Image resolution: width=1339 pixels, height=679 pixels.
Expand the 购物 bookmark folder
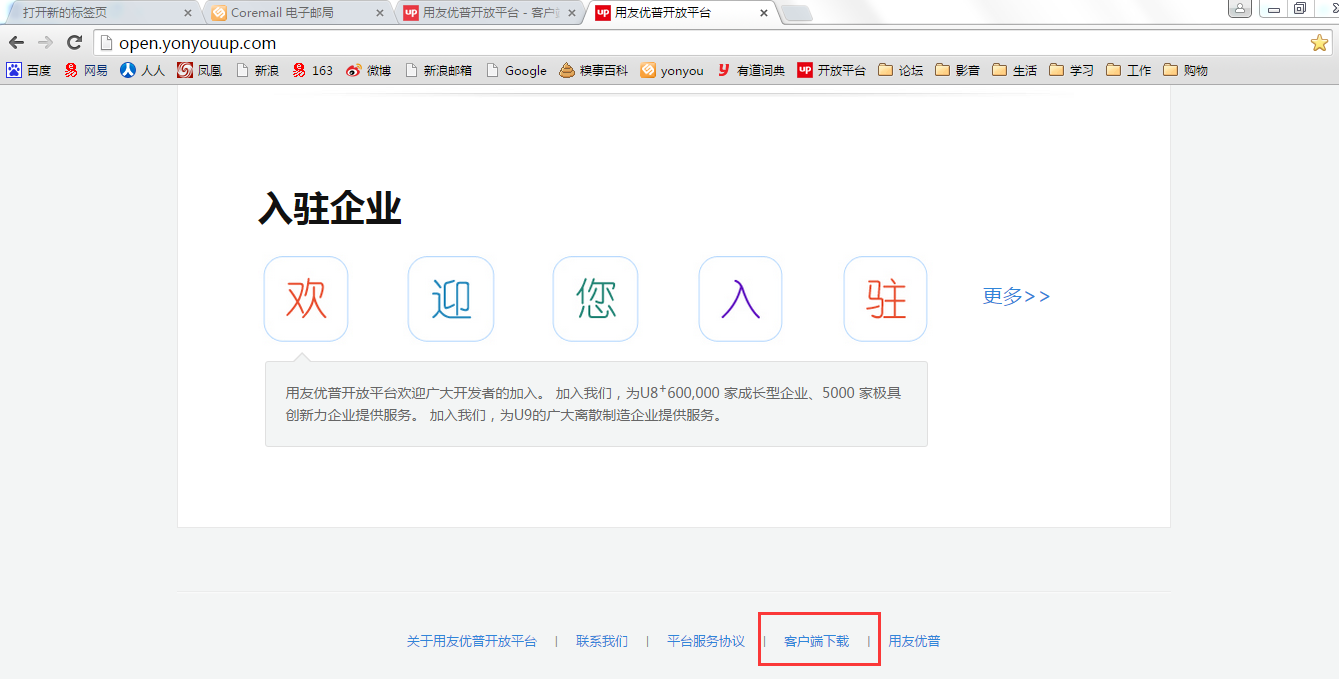click(1186, 70)
